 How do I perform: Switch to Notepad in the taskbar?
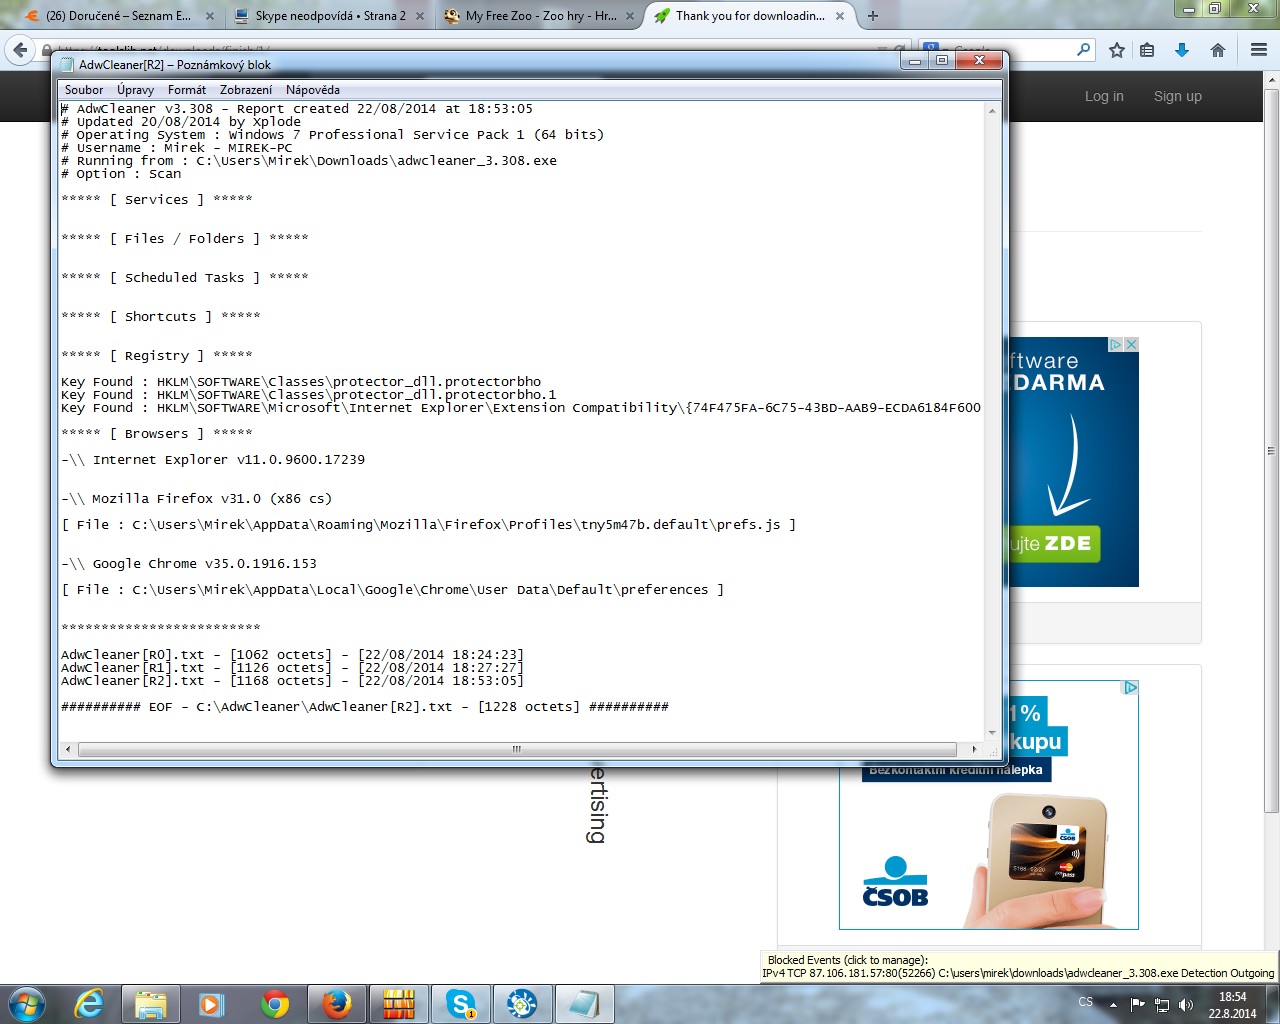tap(584, 1004)
